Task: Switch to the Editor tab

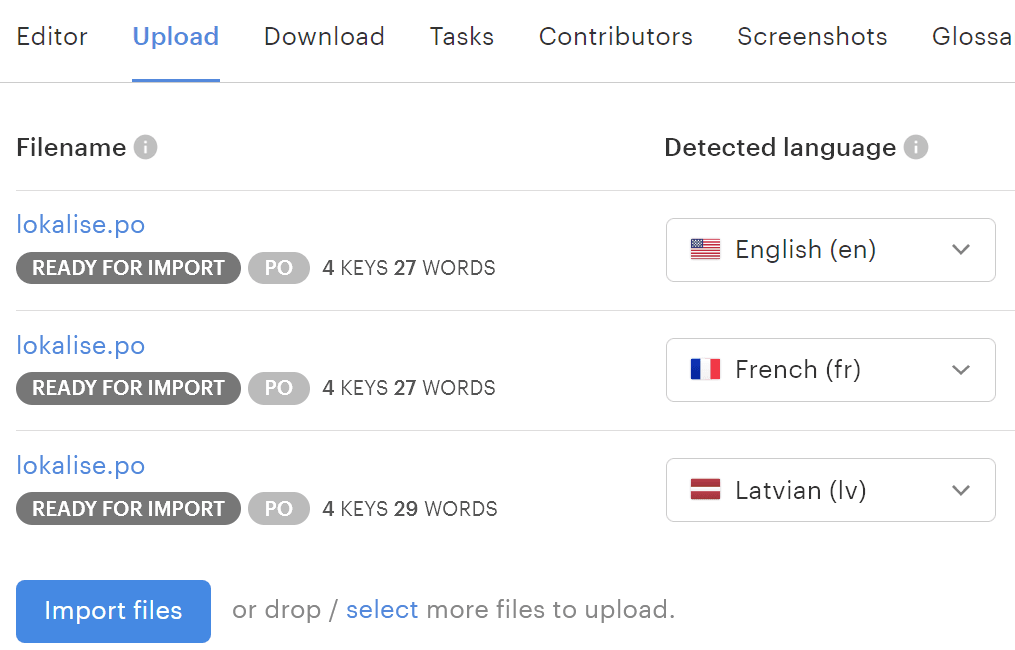Action: tap(52, 37)
